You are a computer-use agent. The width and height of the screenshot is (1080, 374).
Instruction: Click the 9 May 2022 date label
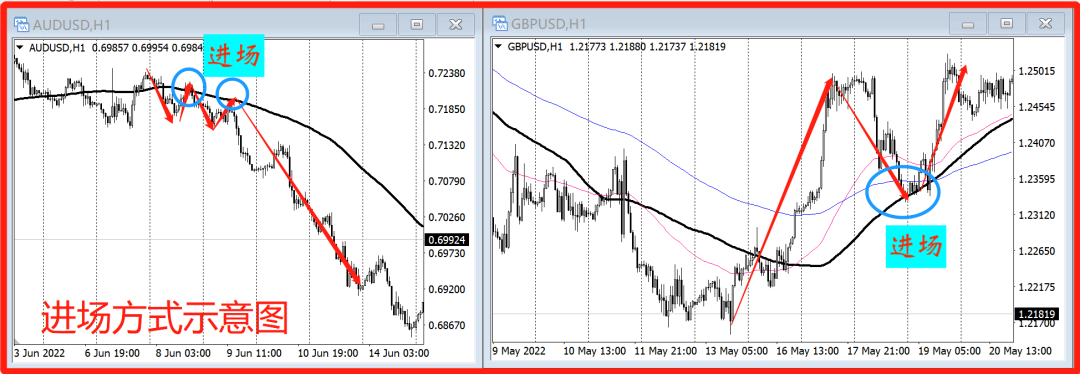tap(520, 351)
